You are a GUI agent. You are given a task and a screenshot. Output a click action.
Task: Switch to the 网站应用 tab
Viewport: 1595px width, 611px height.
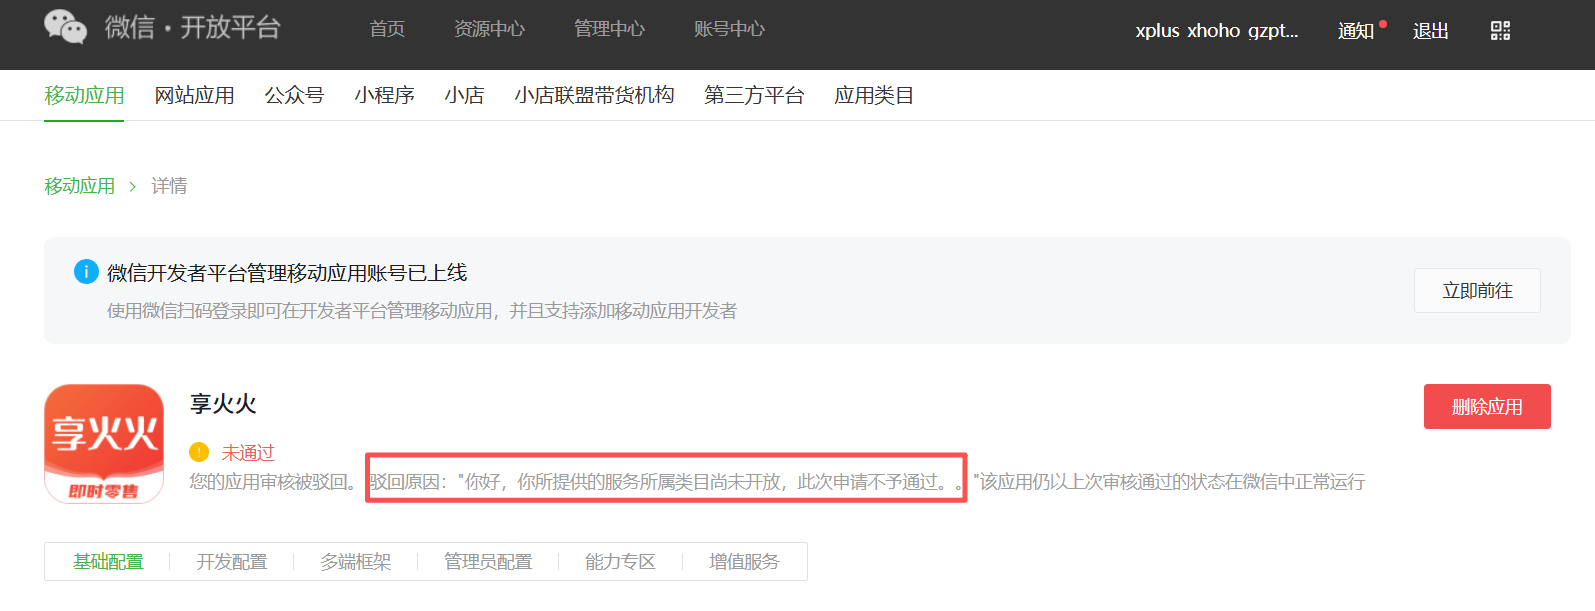[194, 95]
